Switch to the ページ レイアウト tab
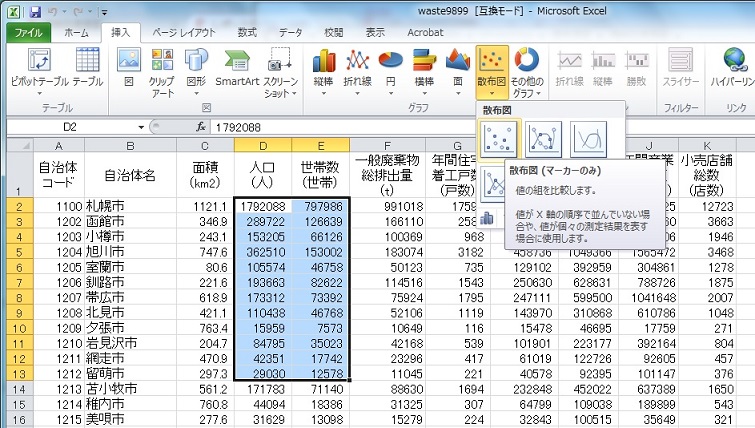755x428 pixels. tap(184, 33)
